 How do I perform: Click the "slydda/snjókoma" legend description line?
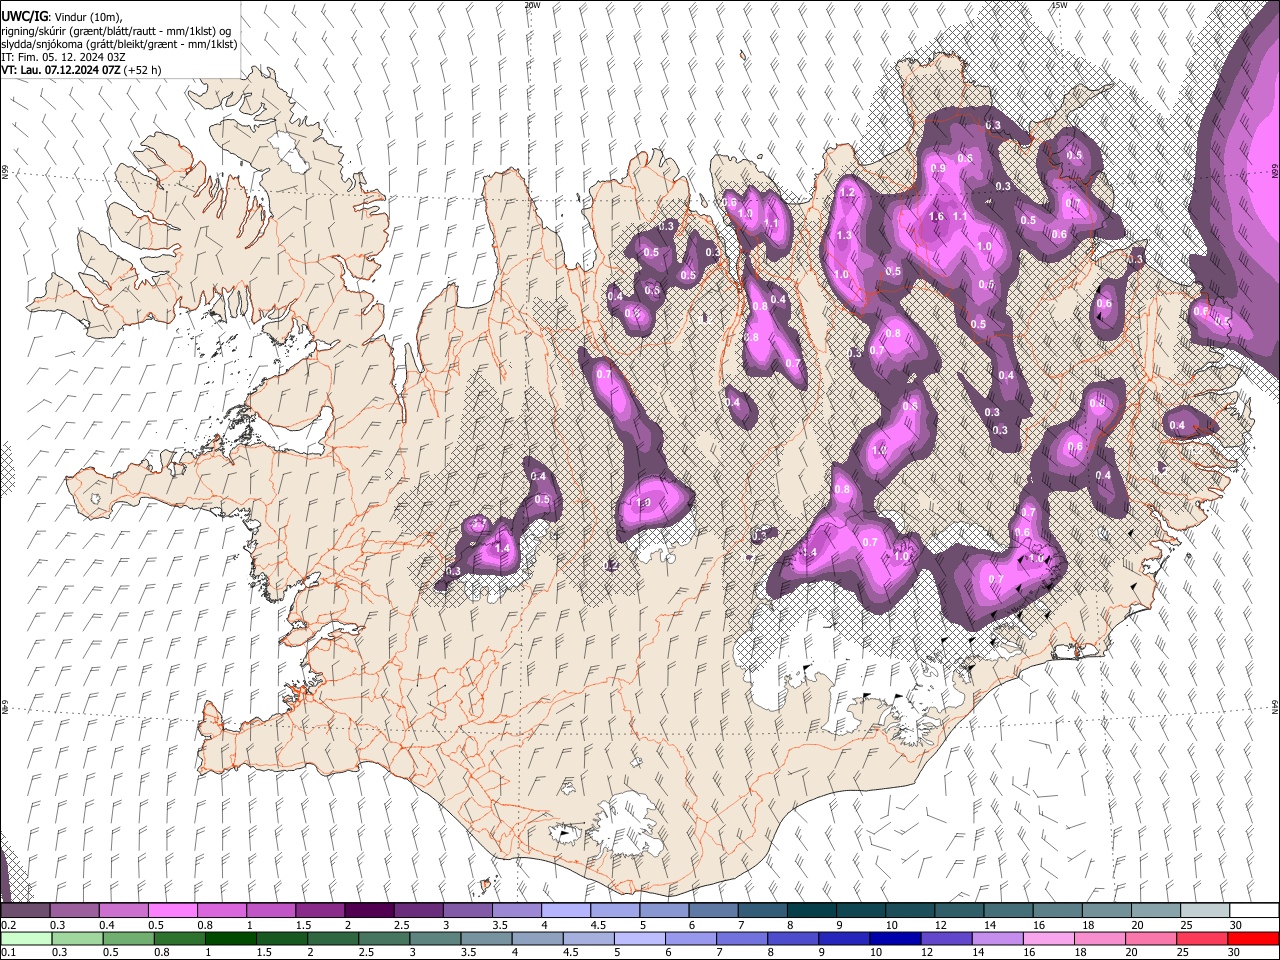(118, 45)
